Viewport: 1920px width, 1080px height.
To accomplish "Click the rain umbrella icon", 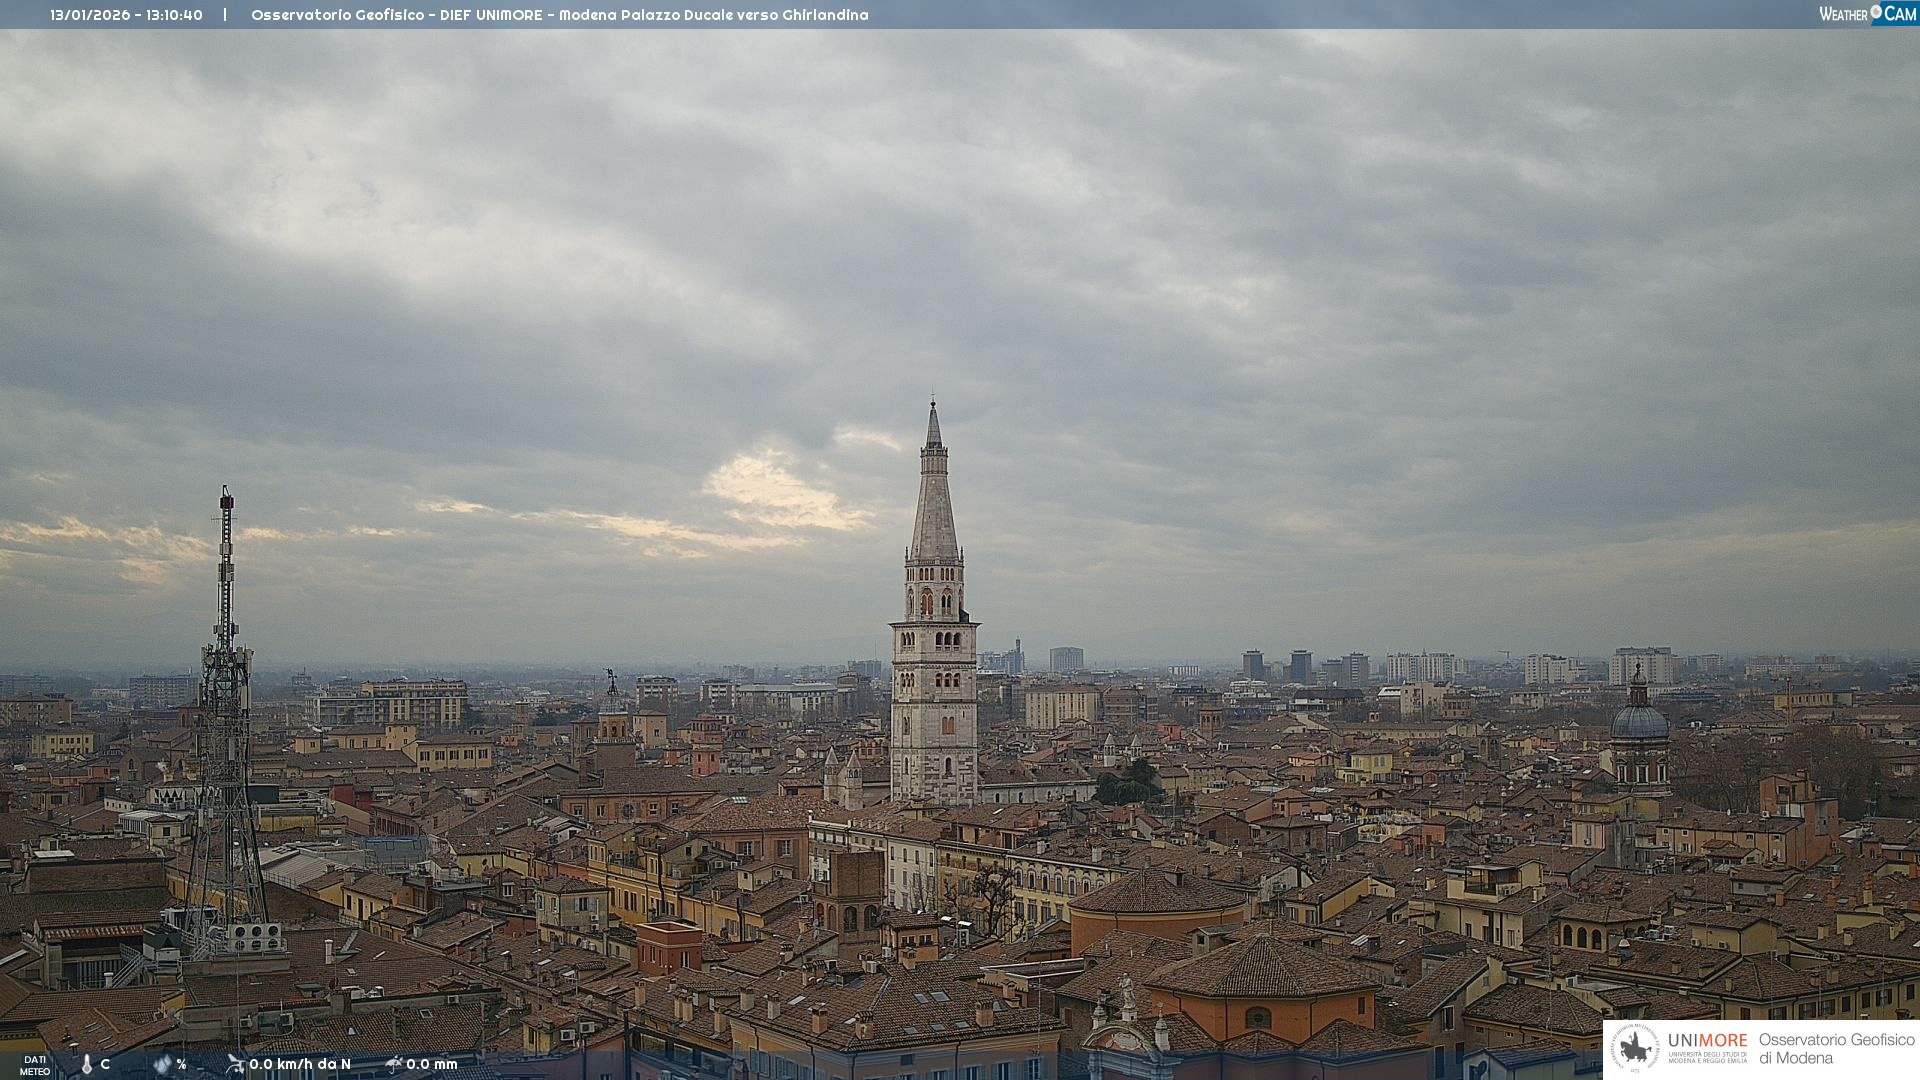I will [393, 1064].
